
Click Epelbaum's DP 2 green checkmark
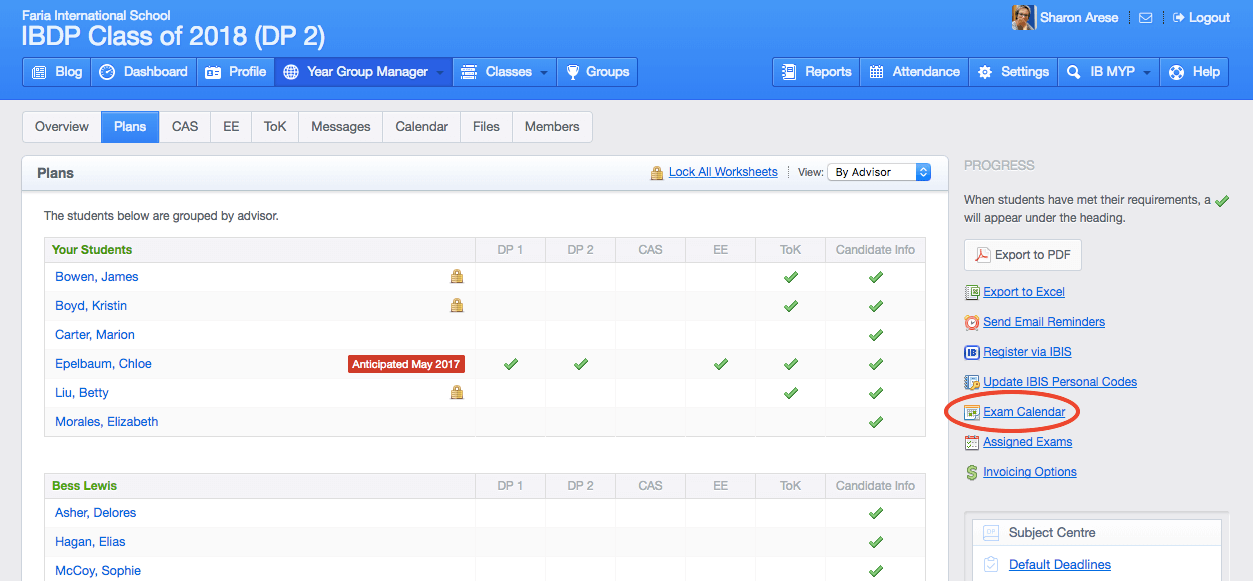[581, 364]
